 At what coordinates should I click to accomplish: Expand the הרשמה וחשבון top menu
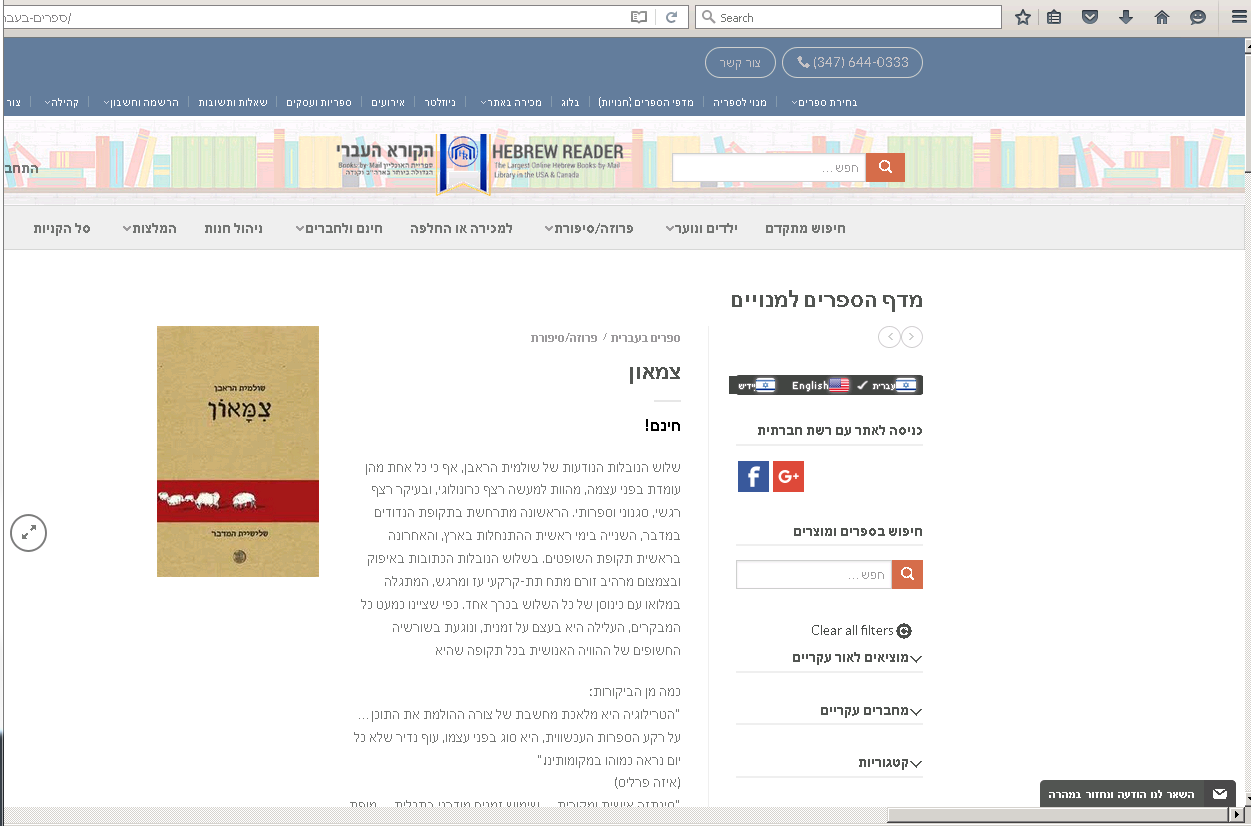pyautogui.click(x=140, y=102)
